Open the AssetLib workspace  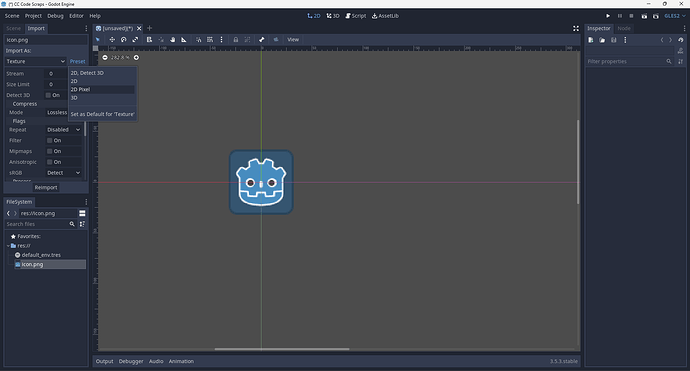(385, 16)
